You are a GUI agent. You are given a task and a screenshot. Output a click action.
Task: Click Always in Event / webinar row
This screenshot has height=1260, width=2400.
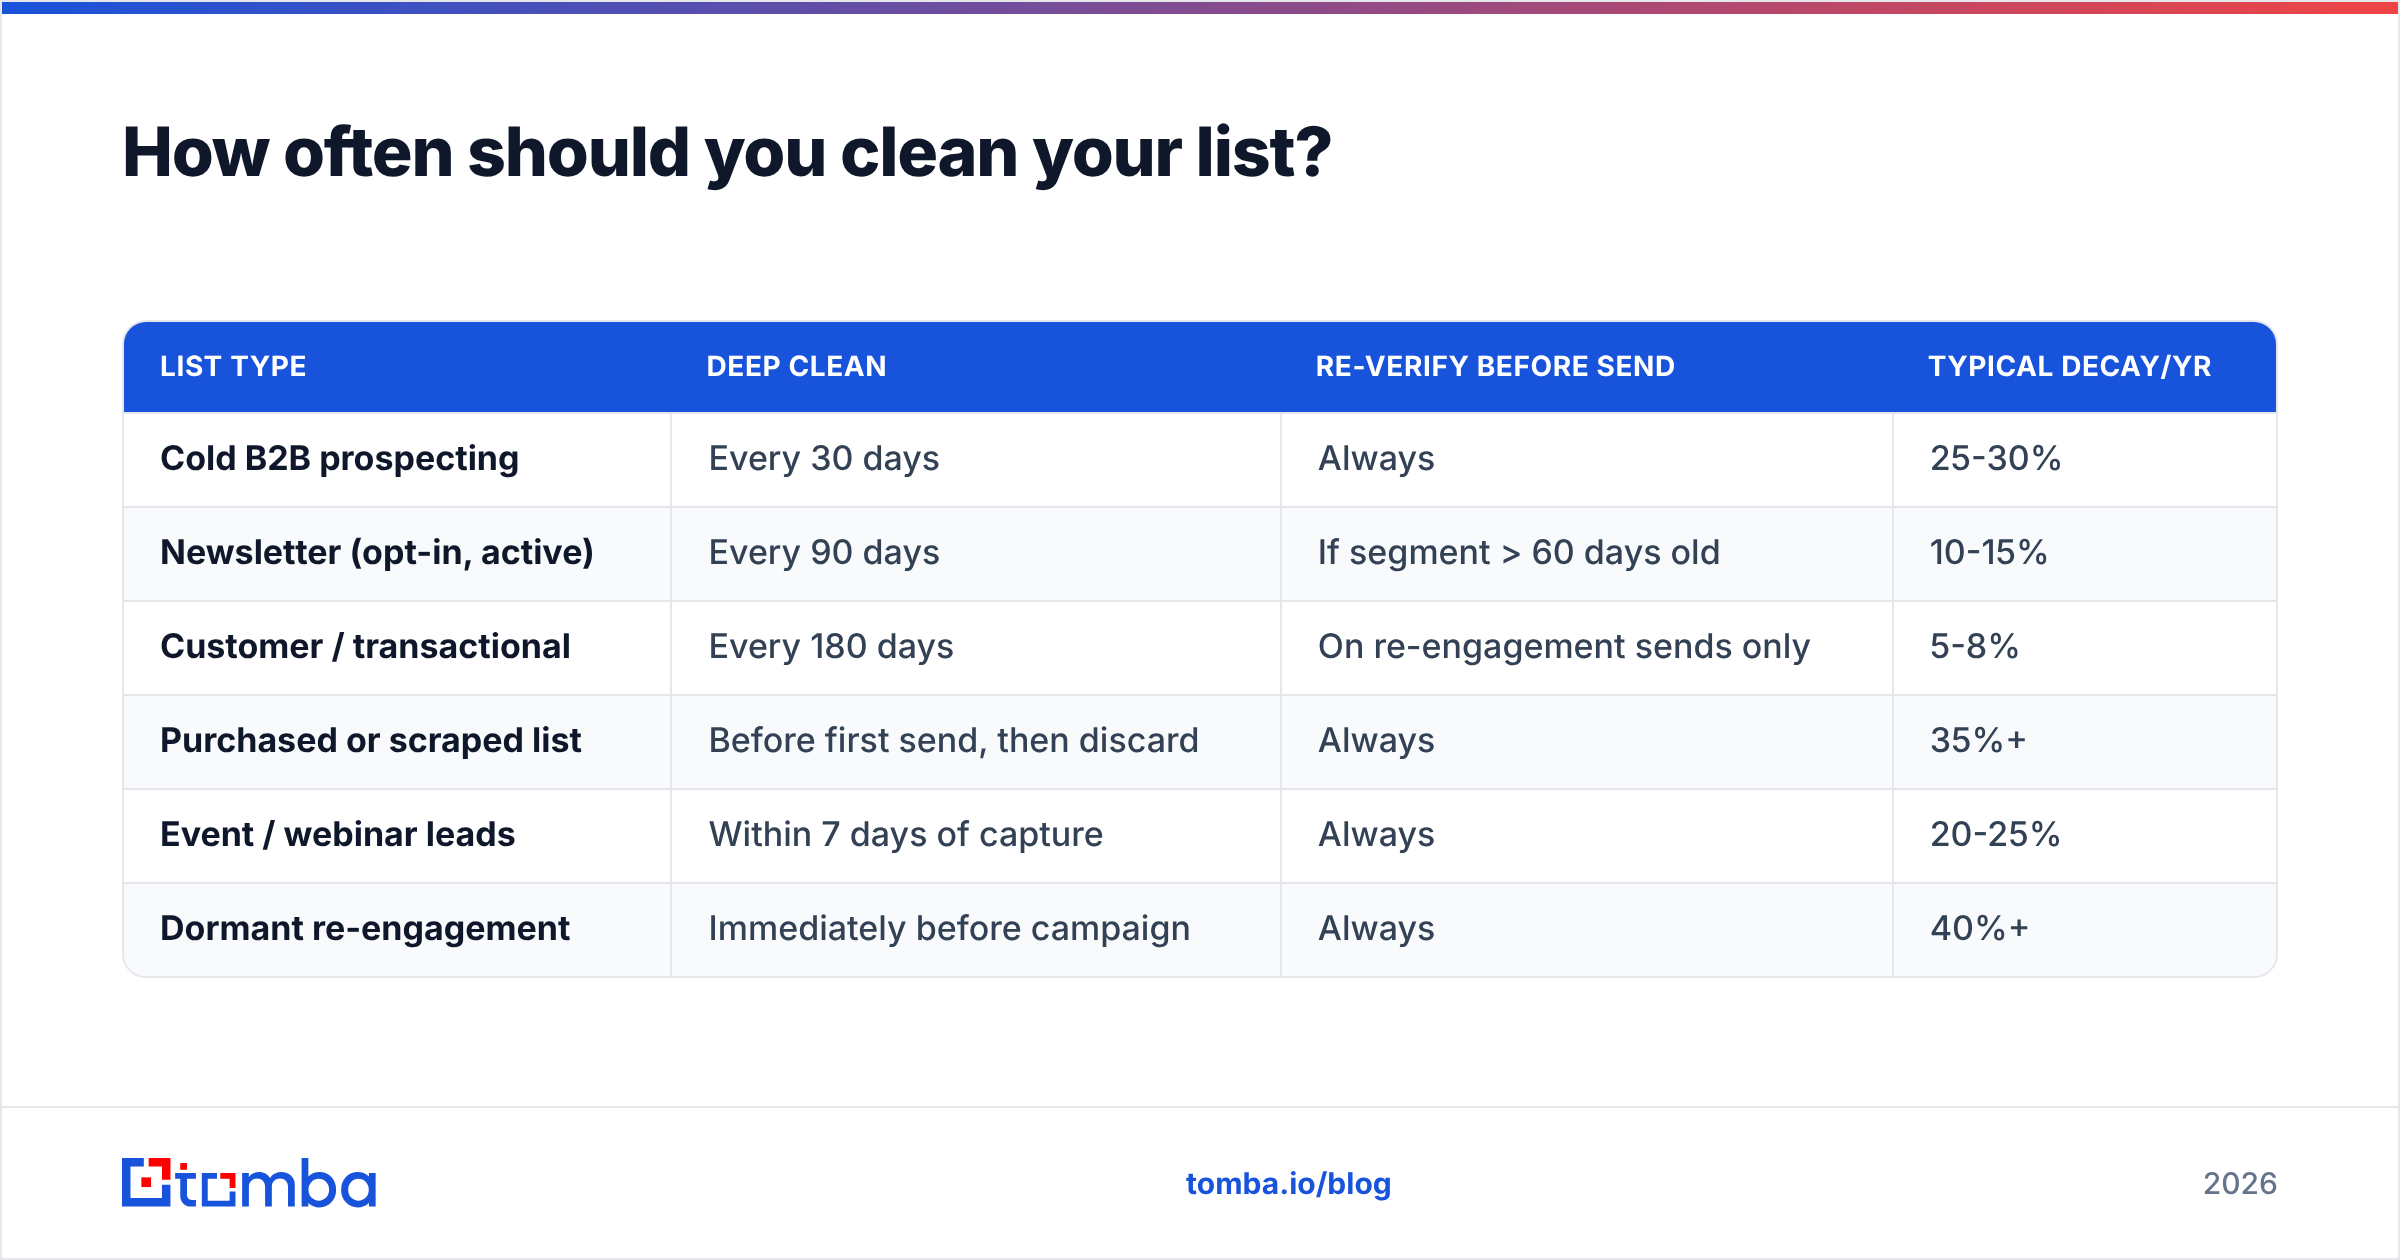pos(1376,835)
